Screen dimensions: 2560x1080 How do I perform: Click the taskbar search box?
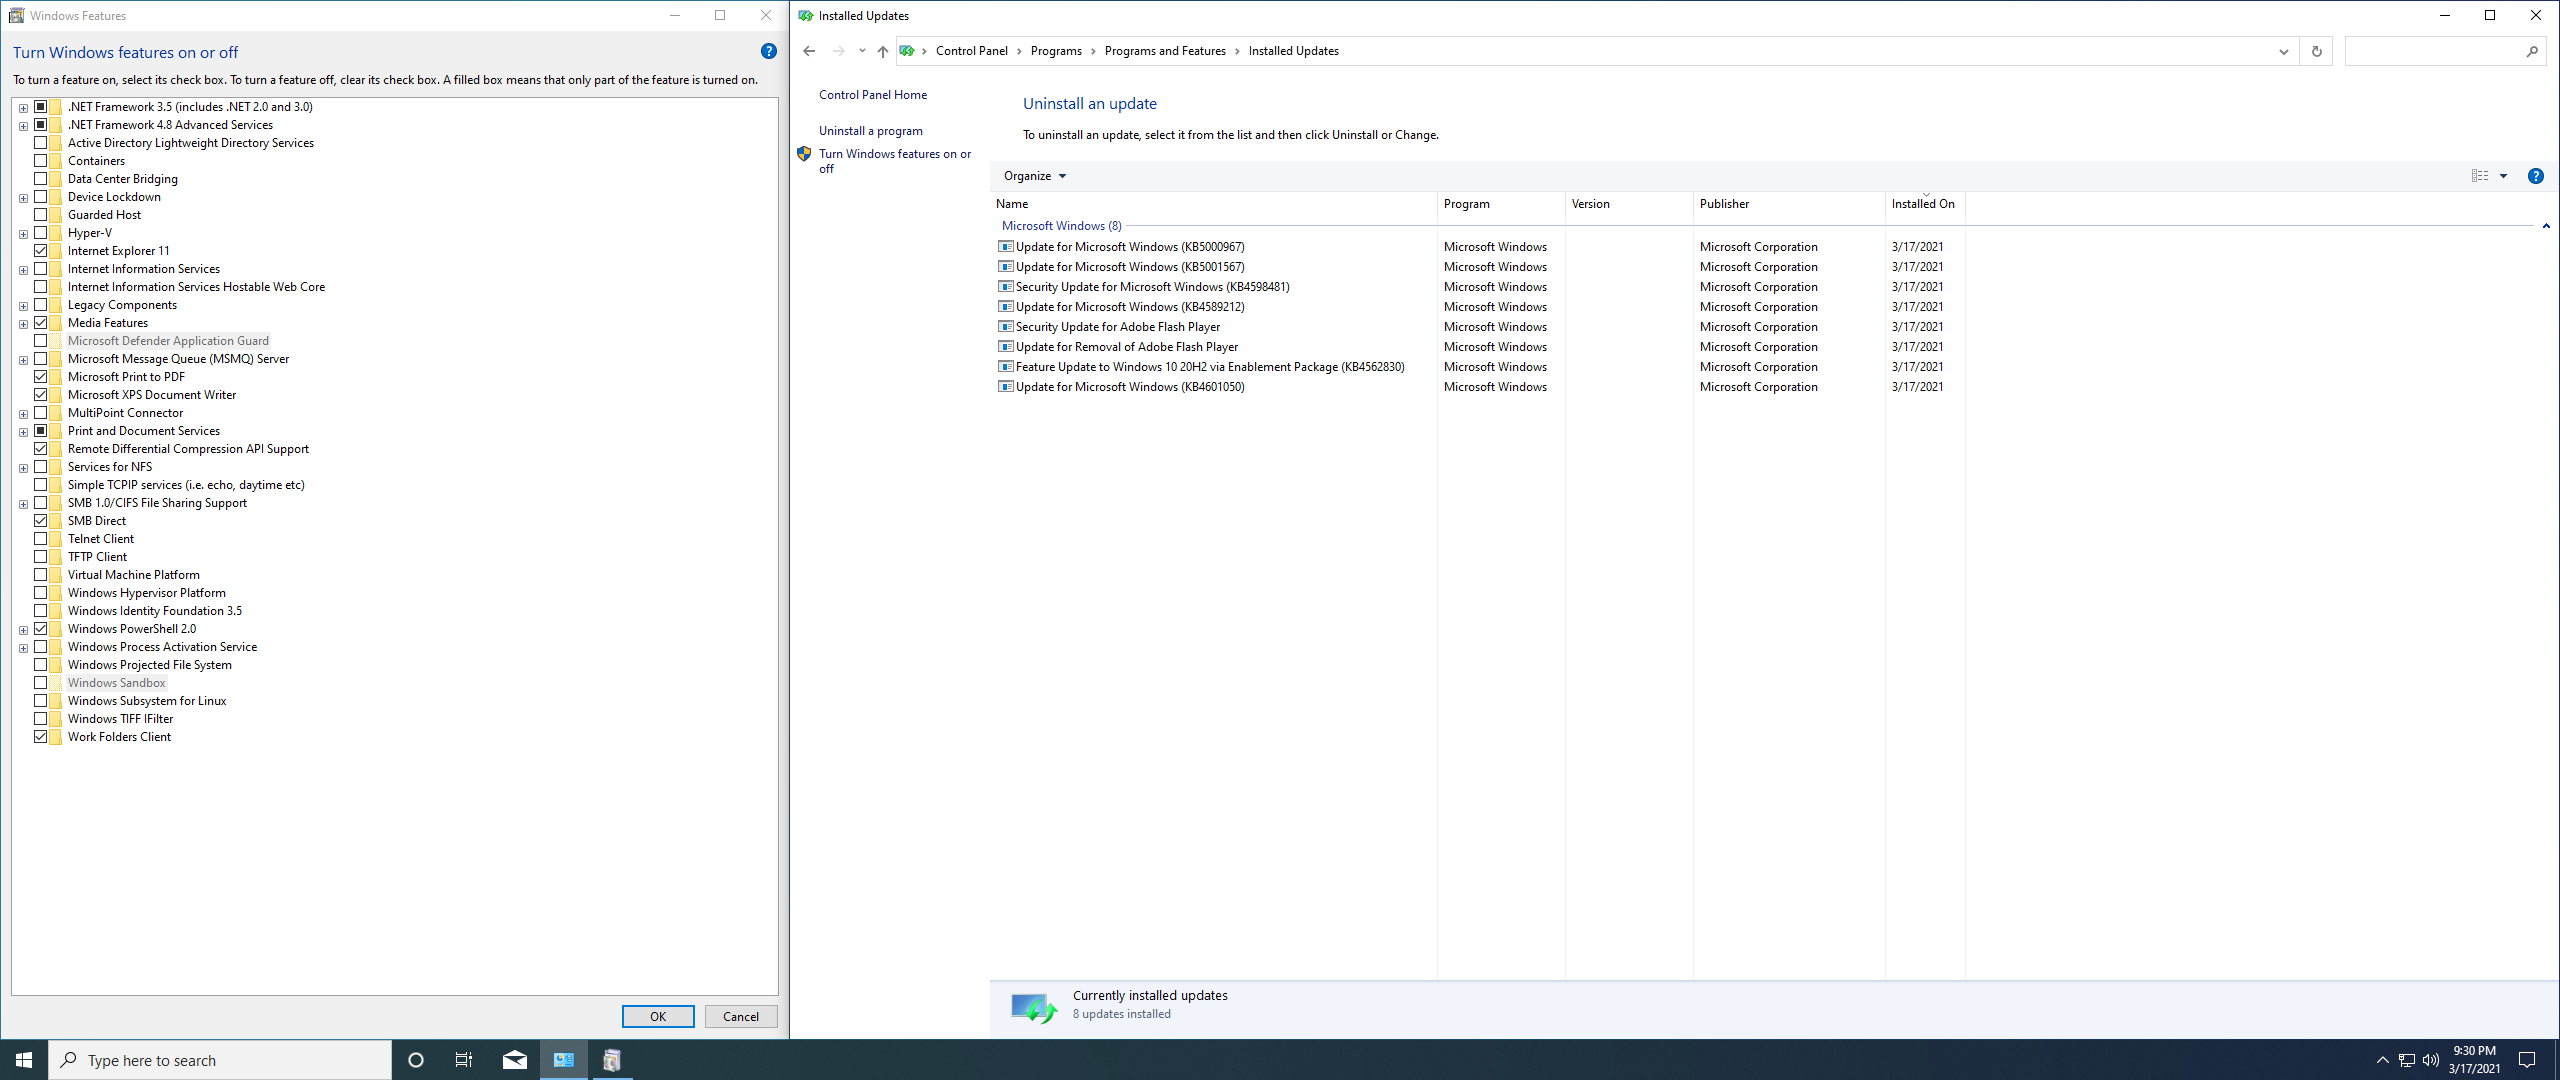point(220,1060)
